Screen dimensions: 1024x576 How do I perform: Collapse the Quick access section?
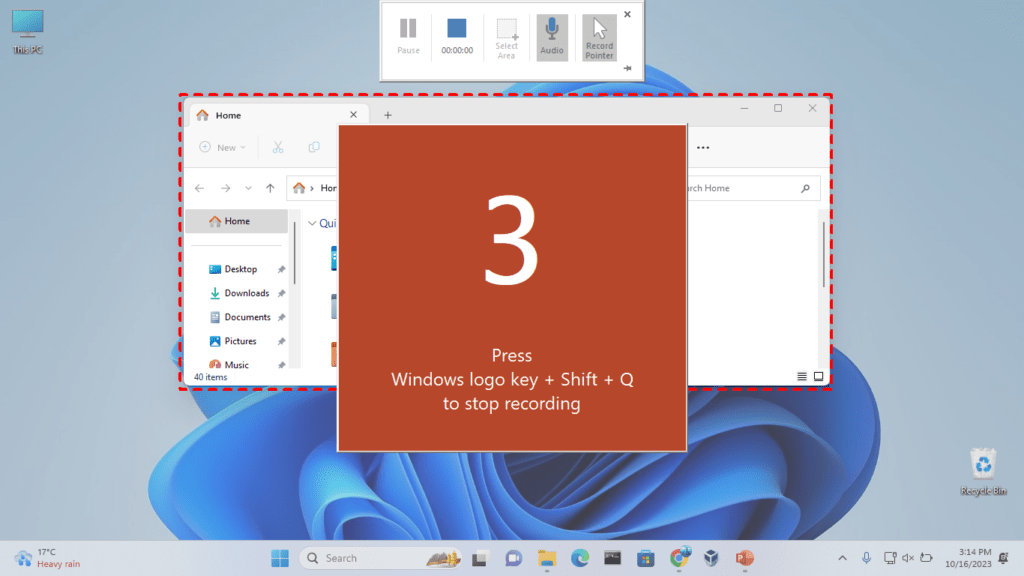312,224
